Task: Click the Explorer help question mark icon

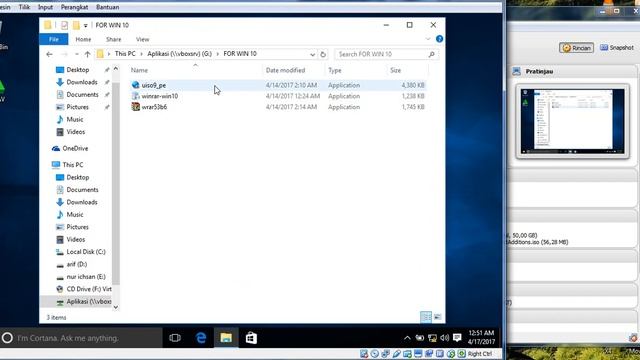Action: 439,39
